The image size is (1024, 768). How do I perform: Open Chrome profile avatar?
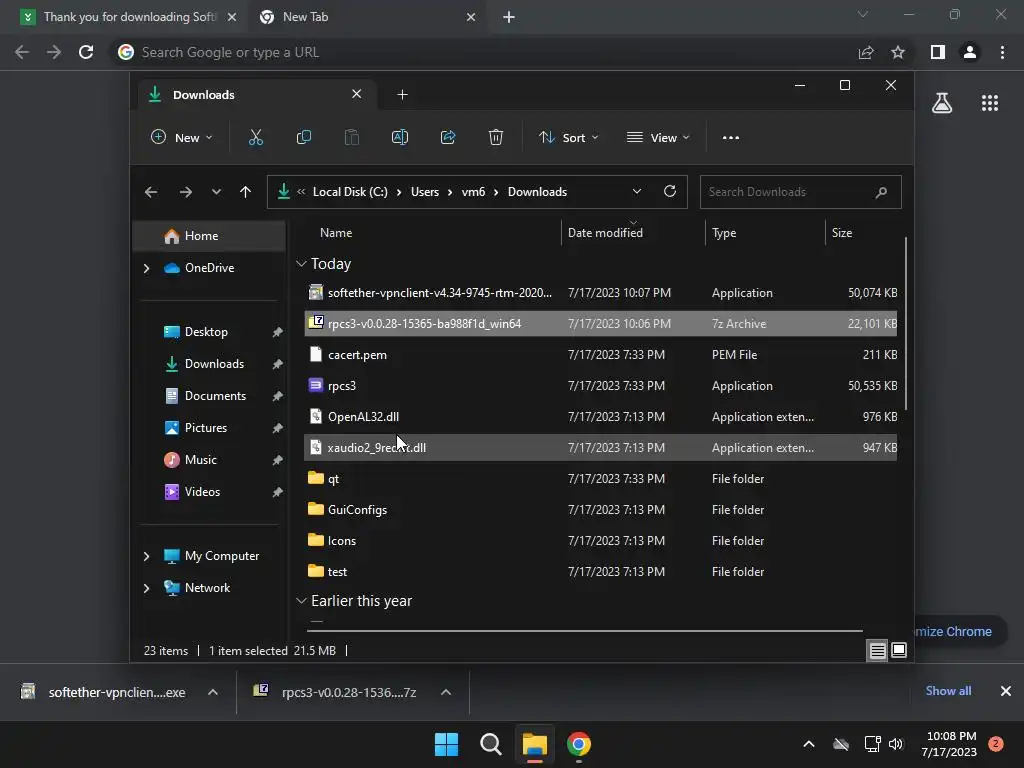pyautogui.click(x=970, y=52)
